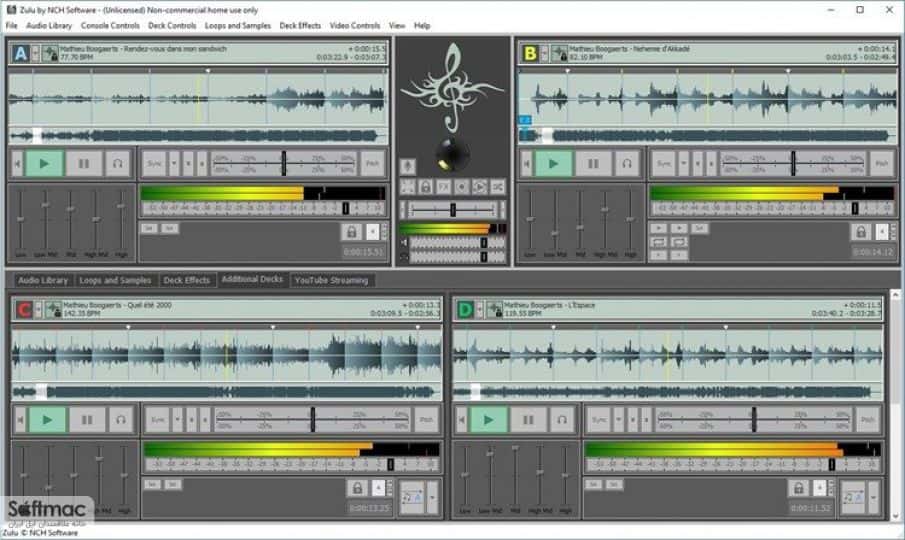Jump to start of Deck B track
The height and width of the screenshot is (540, 905).
click(x=526, y=164)
